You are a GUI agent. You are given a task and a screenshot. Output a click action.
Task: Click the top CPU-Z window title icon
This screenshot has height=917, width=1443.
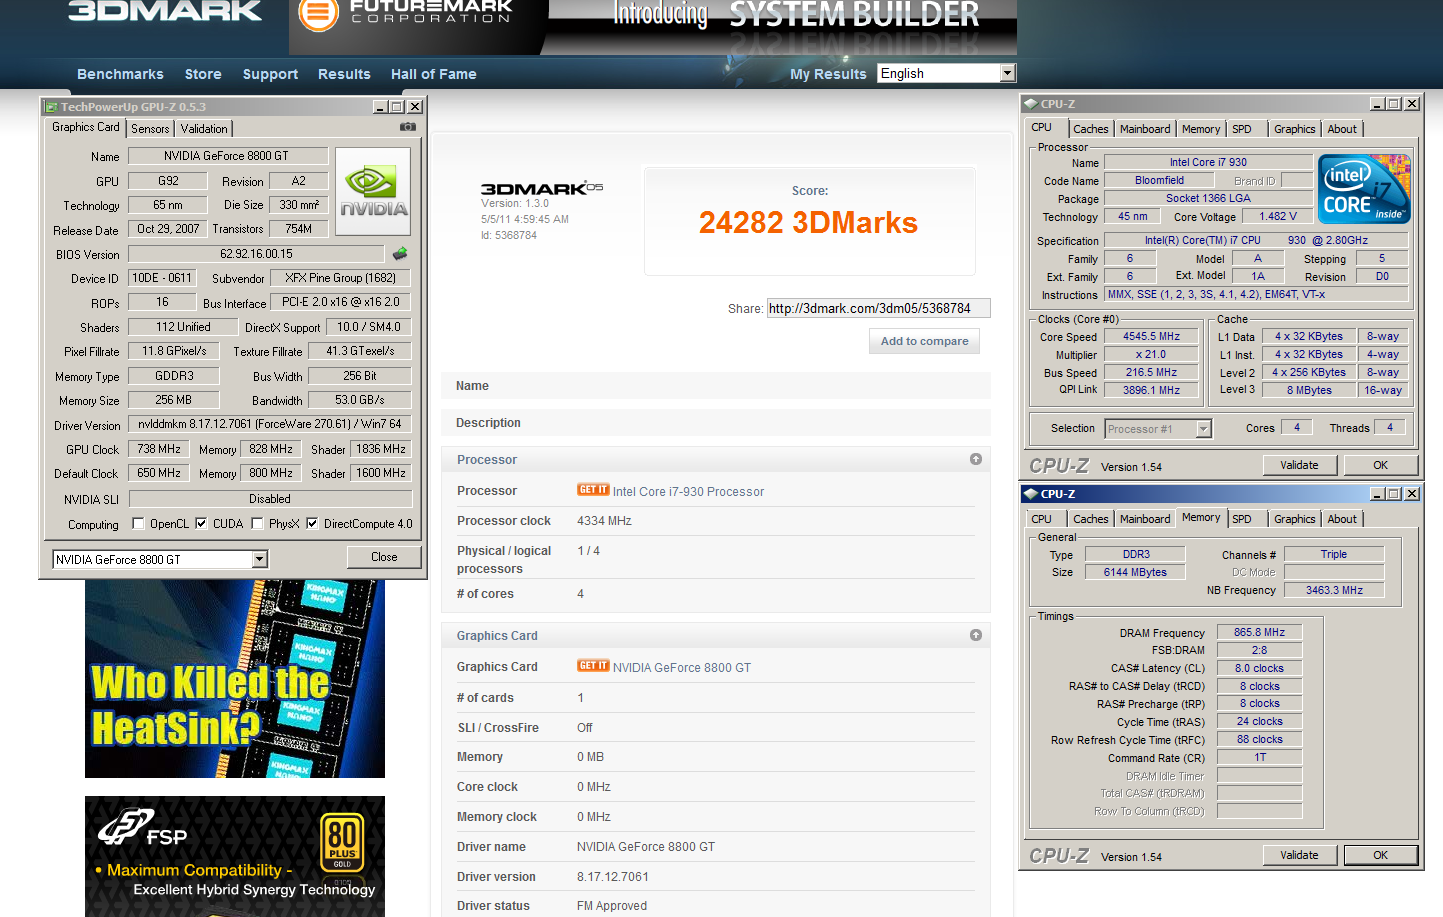click(x=1031, y=104)
